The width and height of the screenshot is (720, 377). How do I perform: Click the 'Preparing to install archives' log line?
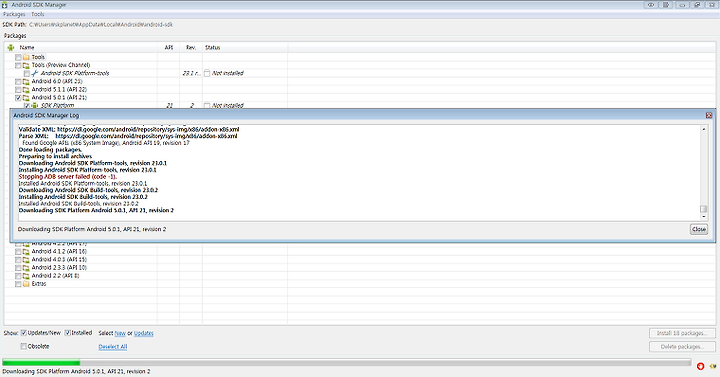55,157
